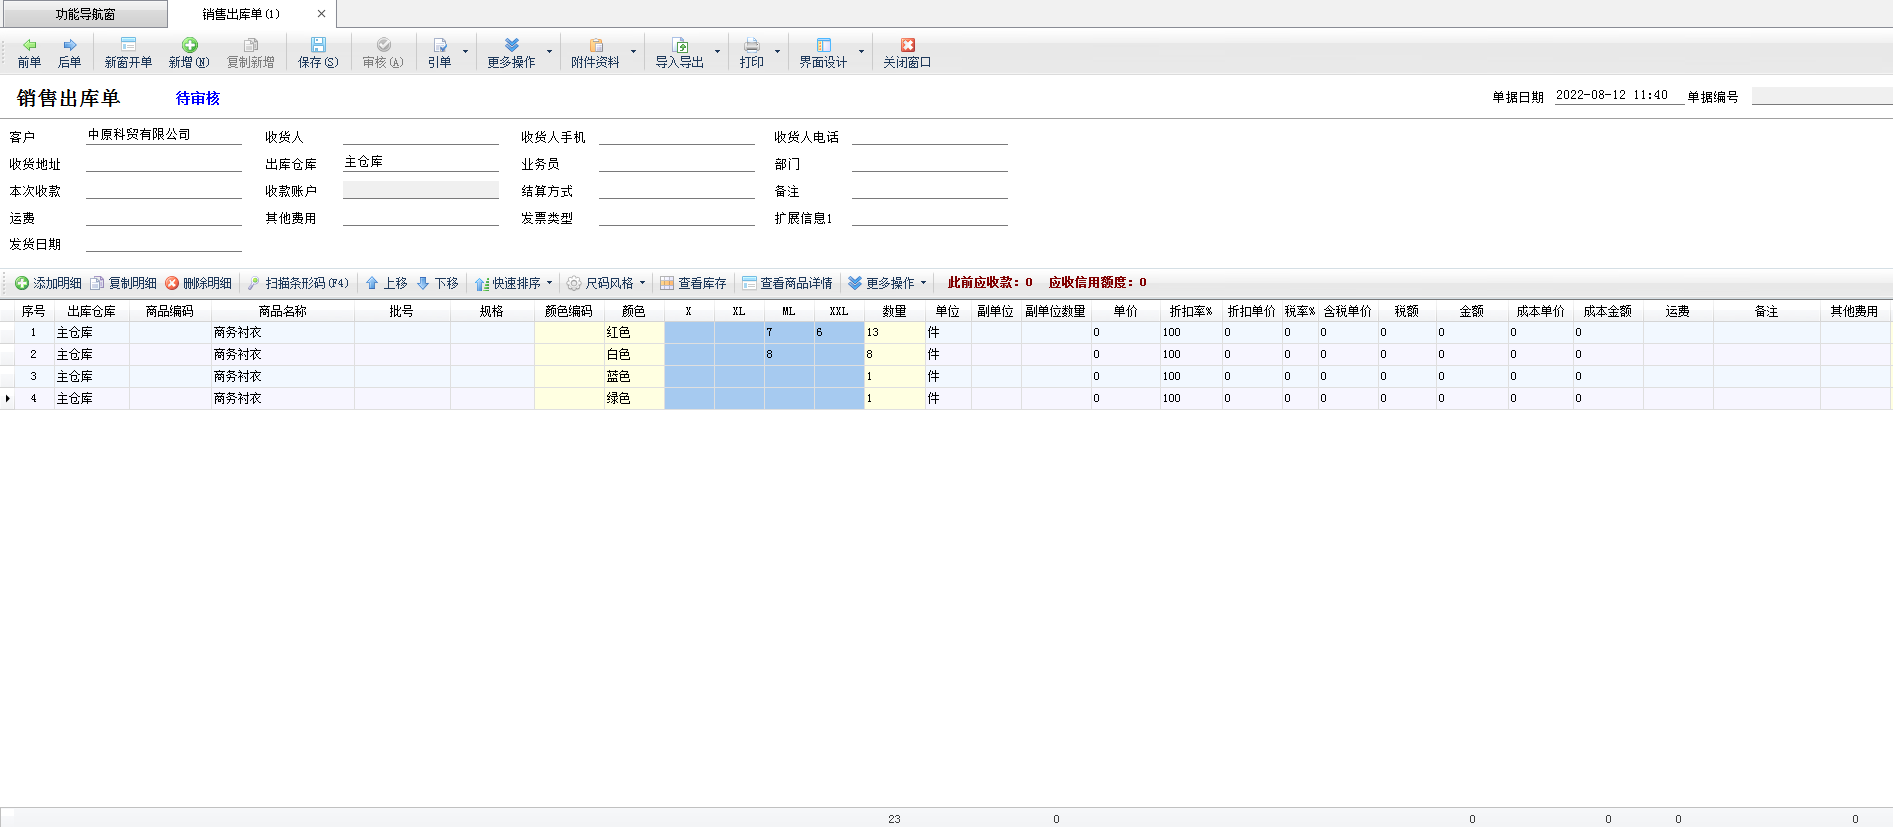Click 新窗开单 toolbar icon
The width and height of the screenshot is (1893, 827).
[128, 46]
